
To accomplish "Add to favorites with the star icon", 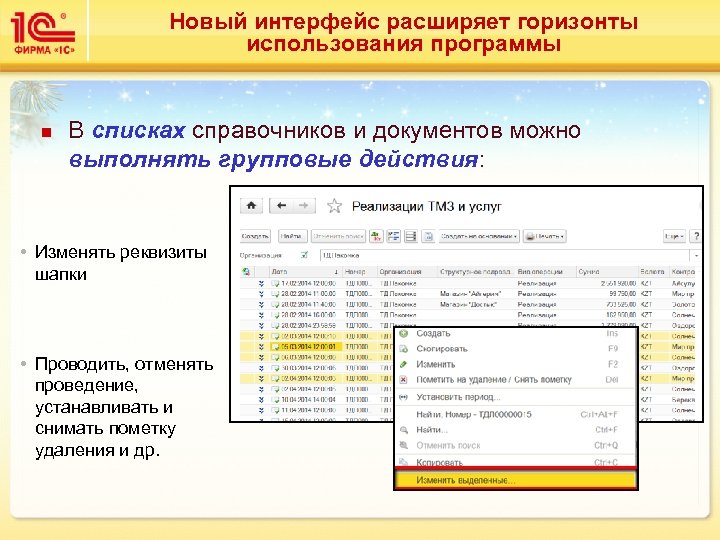I will (334, 206).
